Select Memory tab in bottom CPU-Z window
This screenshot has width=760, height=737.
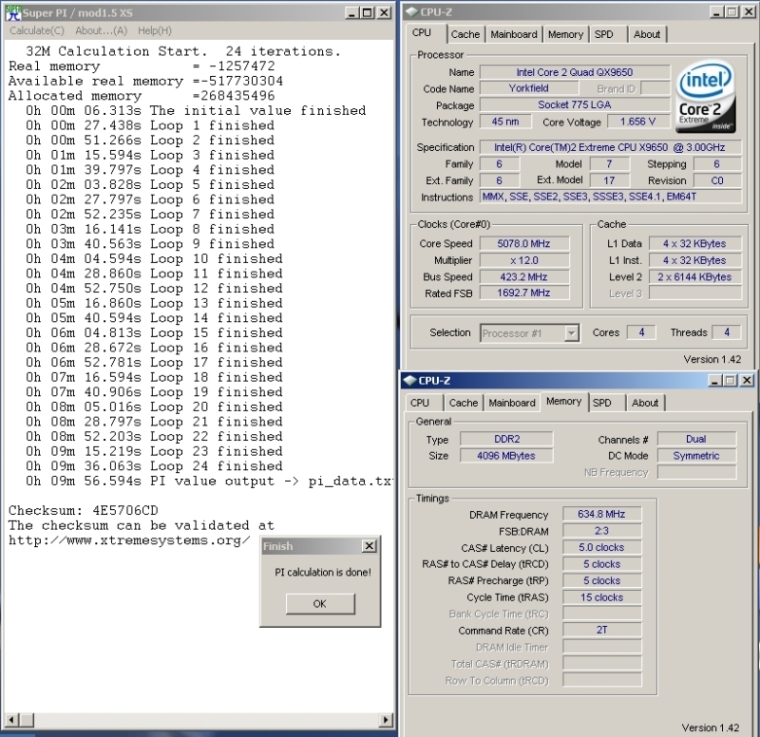(564, 401)
